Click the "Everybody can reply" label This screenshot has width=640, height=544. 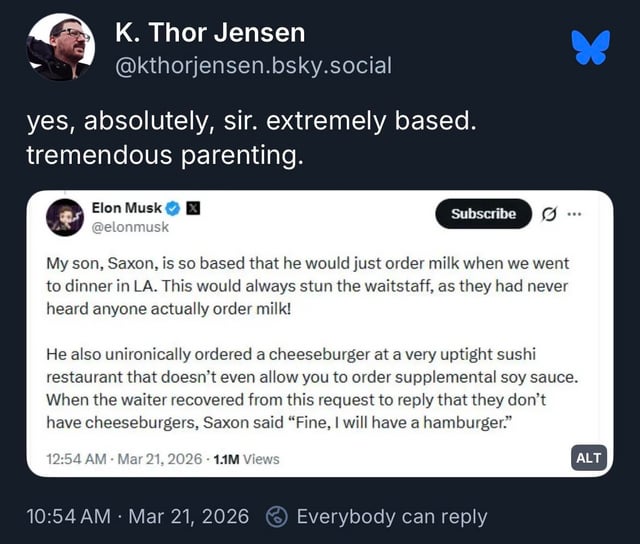pyautogui.click(x=392, y=517)
